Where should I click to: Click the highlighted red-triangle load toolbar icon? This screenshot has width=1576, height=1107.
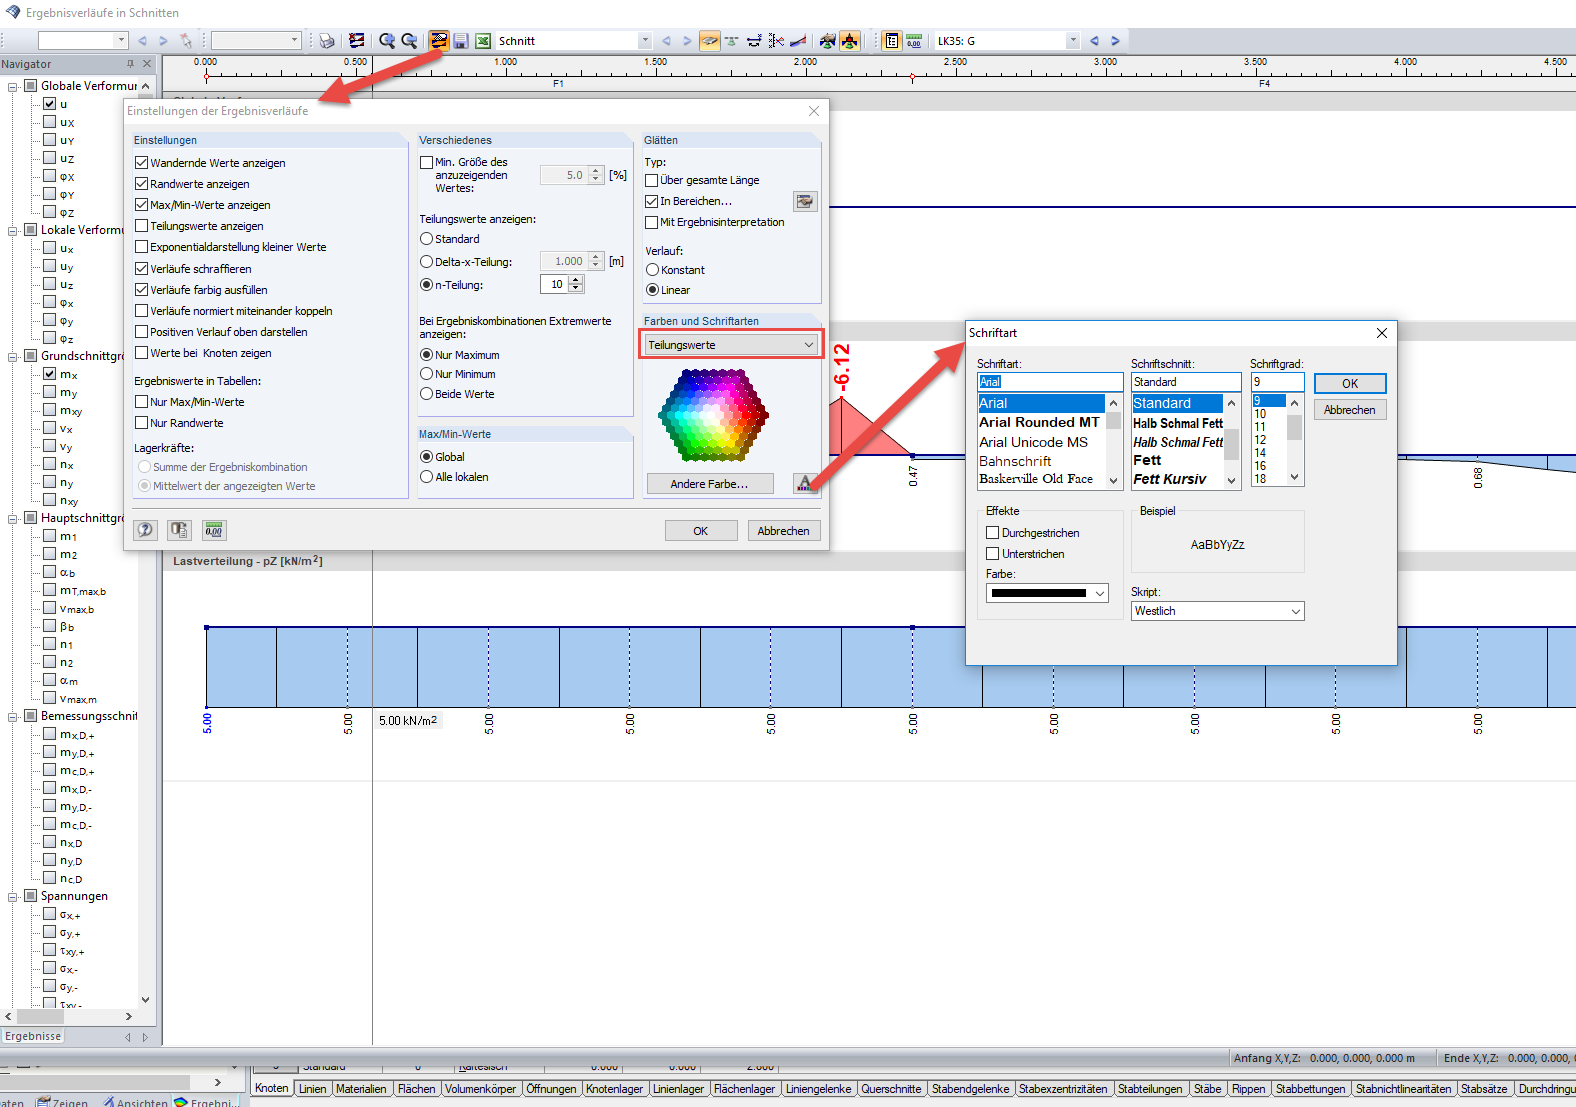849,41
